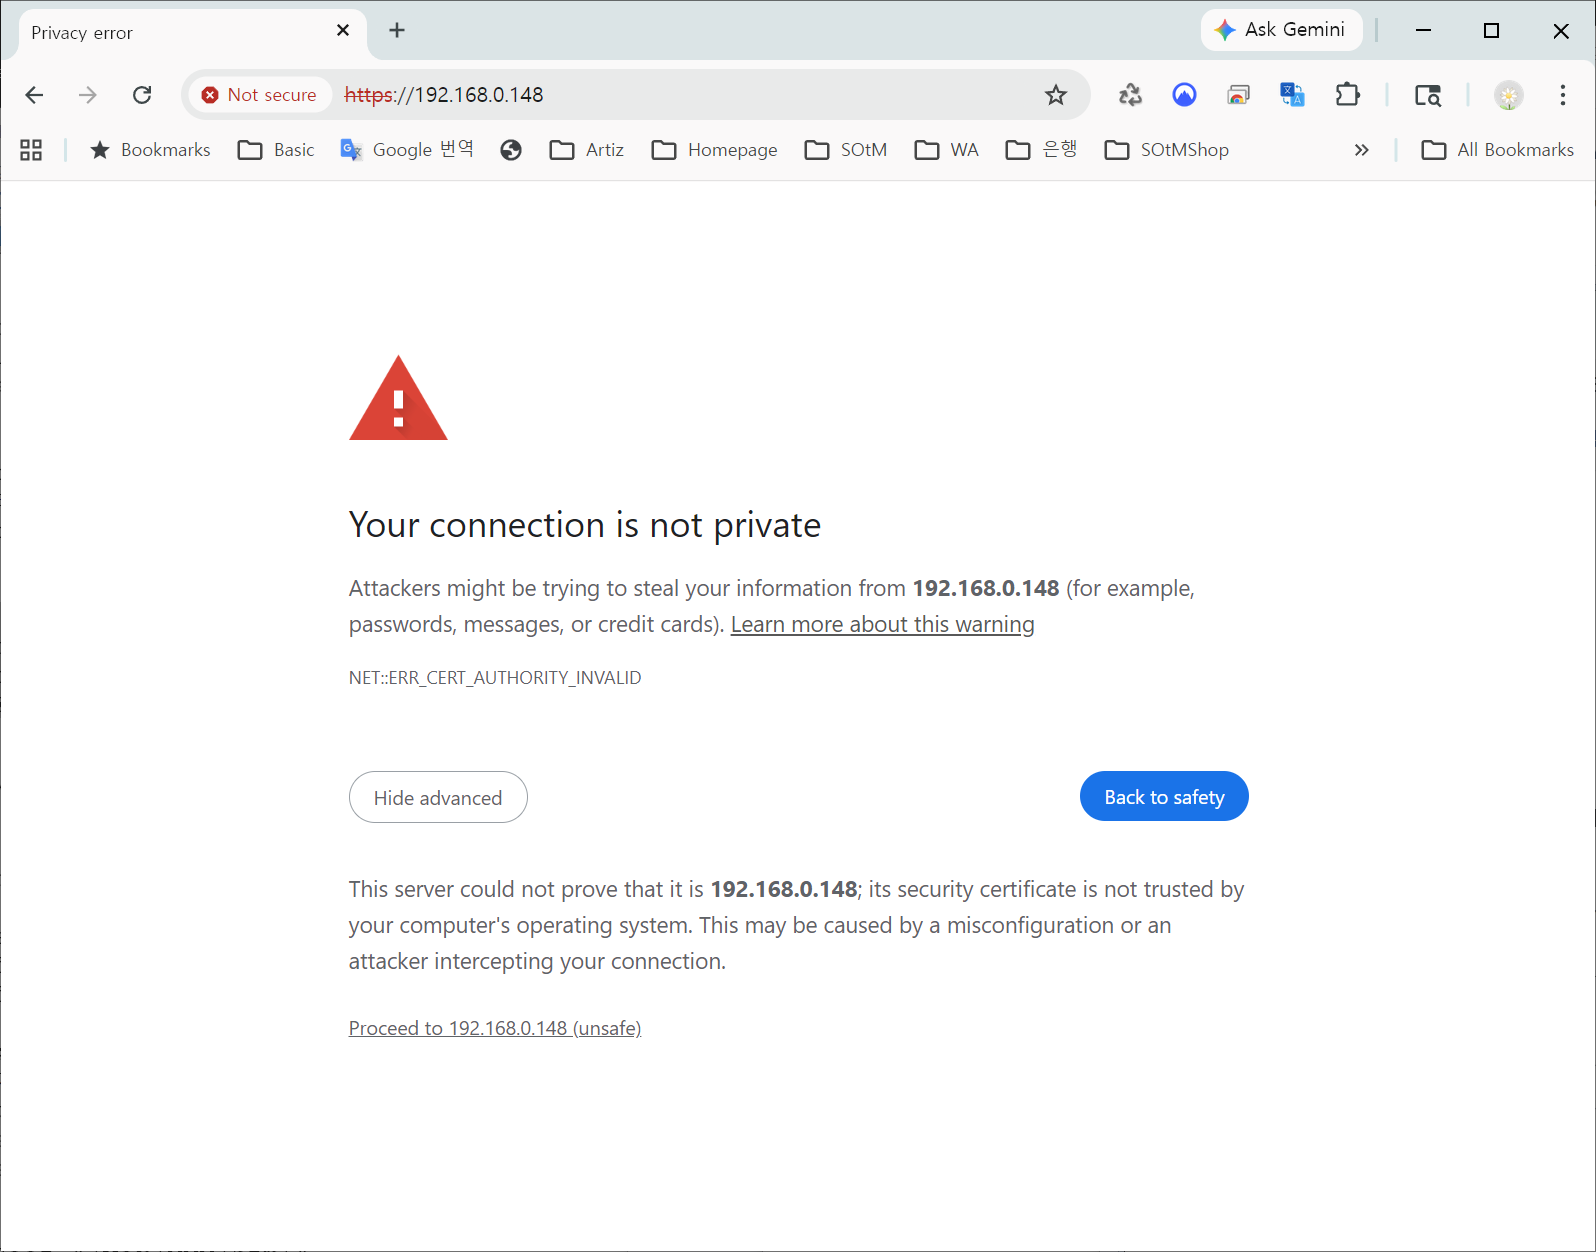
Task: Go back using the back arrow
Action: click(34, 95)
